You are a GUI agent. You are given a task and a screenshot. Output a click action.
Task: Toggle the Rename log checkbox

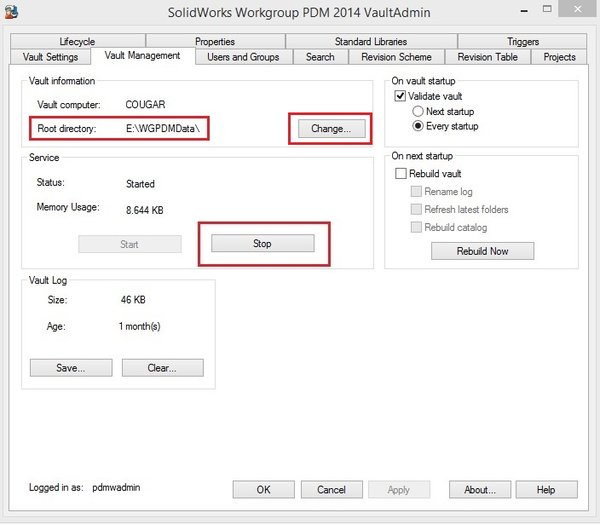point(416,191)
